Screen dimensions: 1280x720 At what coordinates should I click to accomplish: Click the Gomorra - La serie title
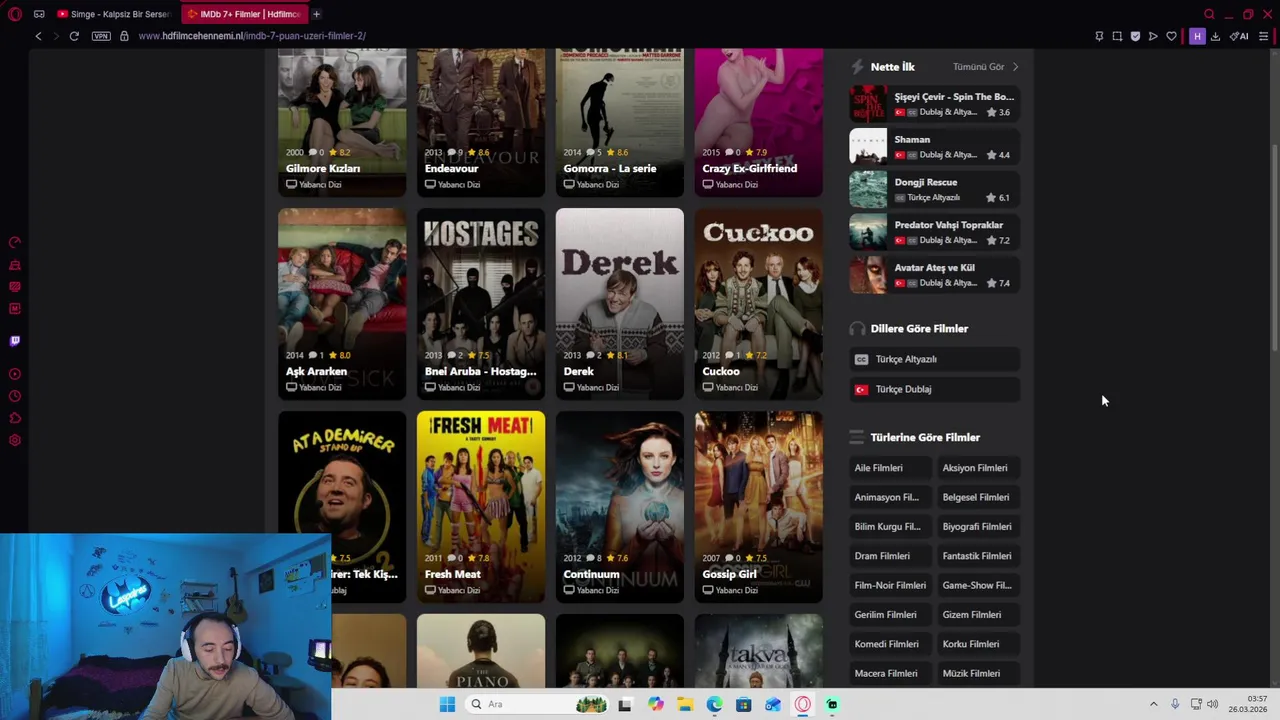click(610, 169)
